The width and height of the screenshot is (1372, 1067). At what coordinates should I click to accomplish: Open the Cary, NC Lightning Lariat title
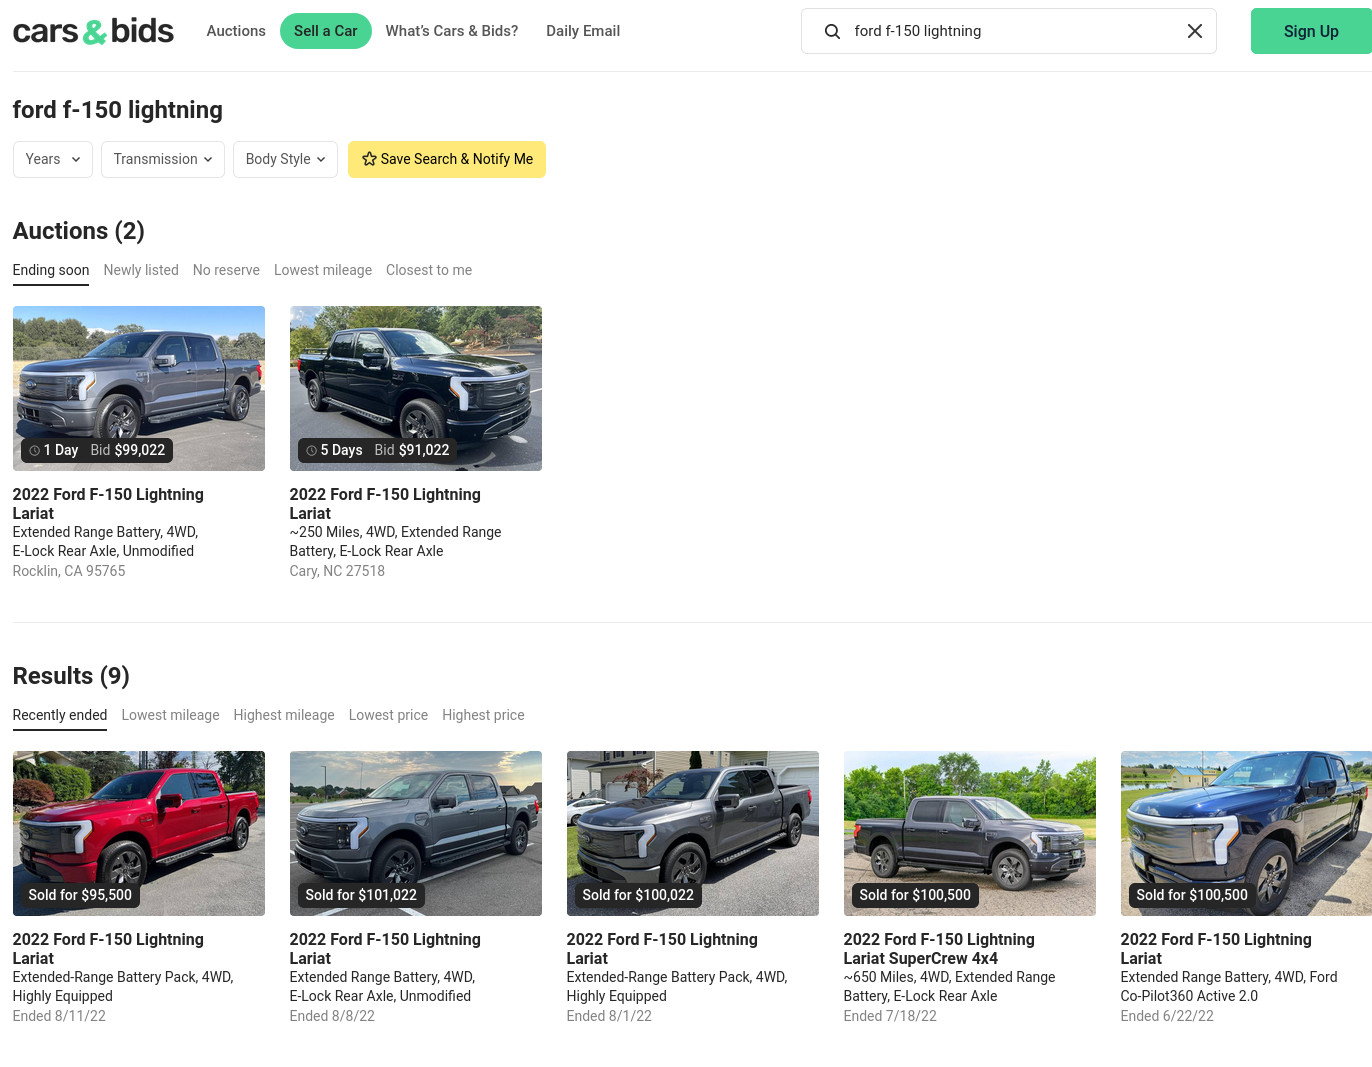pos(385,504)
